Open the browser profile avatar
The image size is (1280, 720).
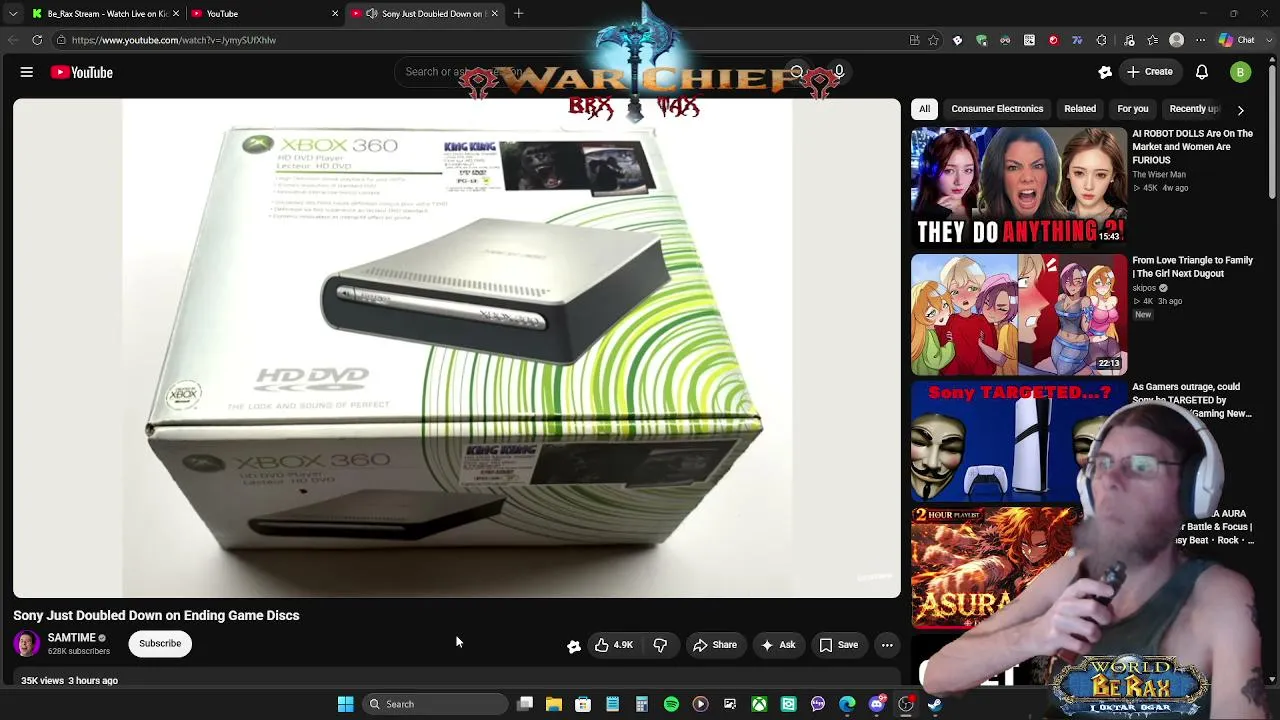[1177, 40]
